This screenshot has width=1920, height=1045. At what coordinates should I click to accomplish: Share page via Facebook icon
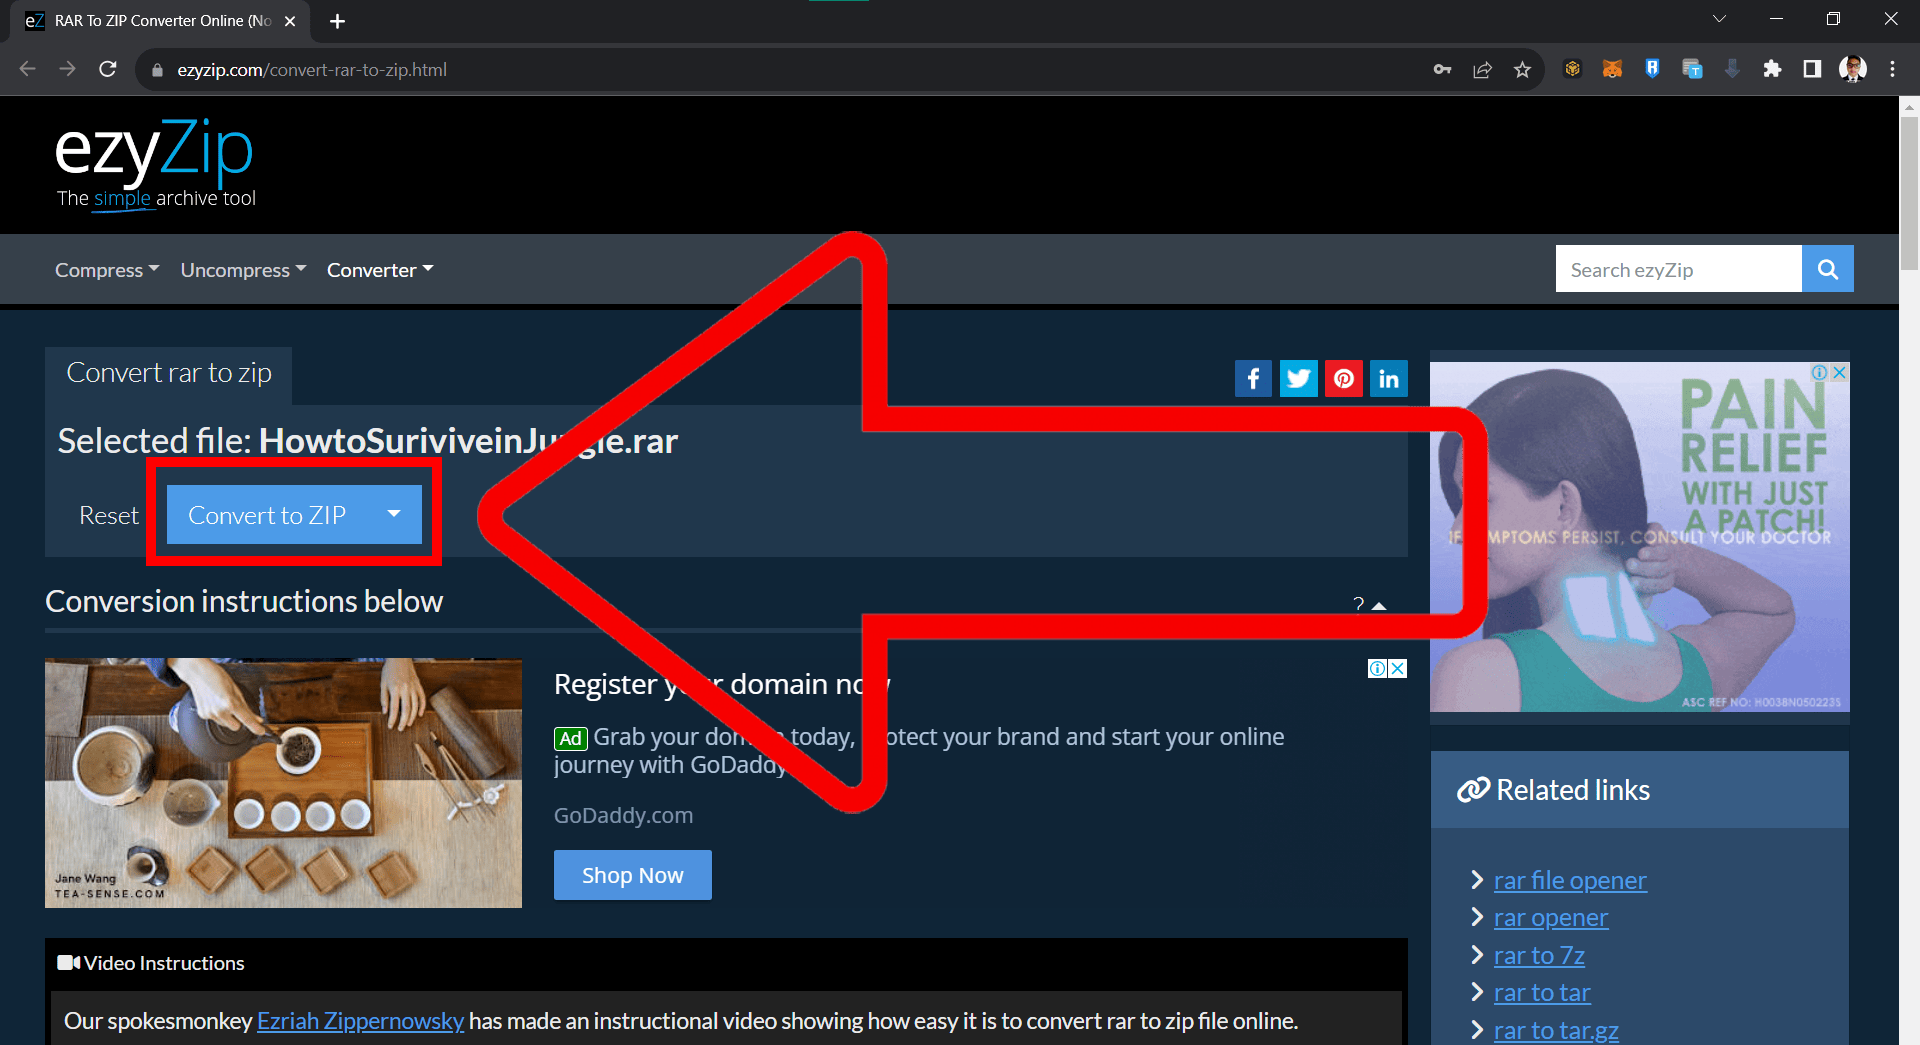pos(1253,379)
